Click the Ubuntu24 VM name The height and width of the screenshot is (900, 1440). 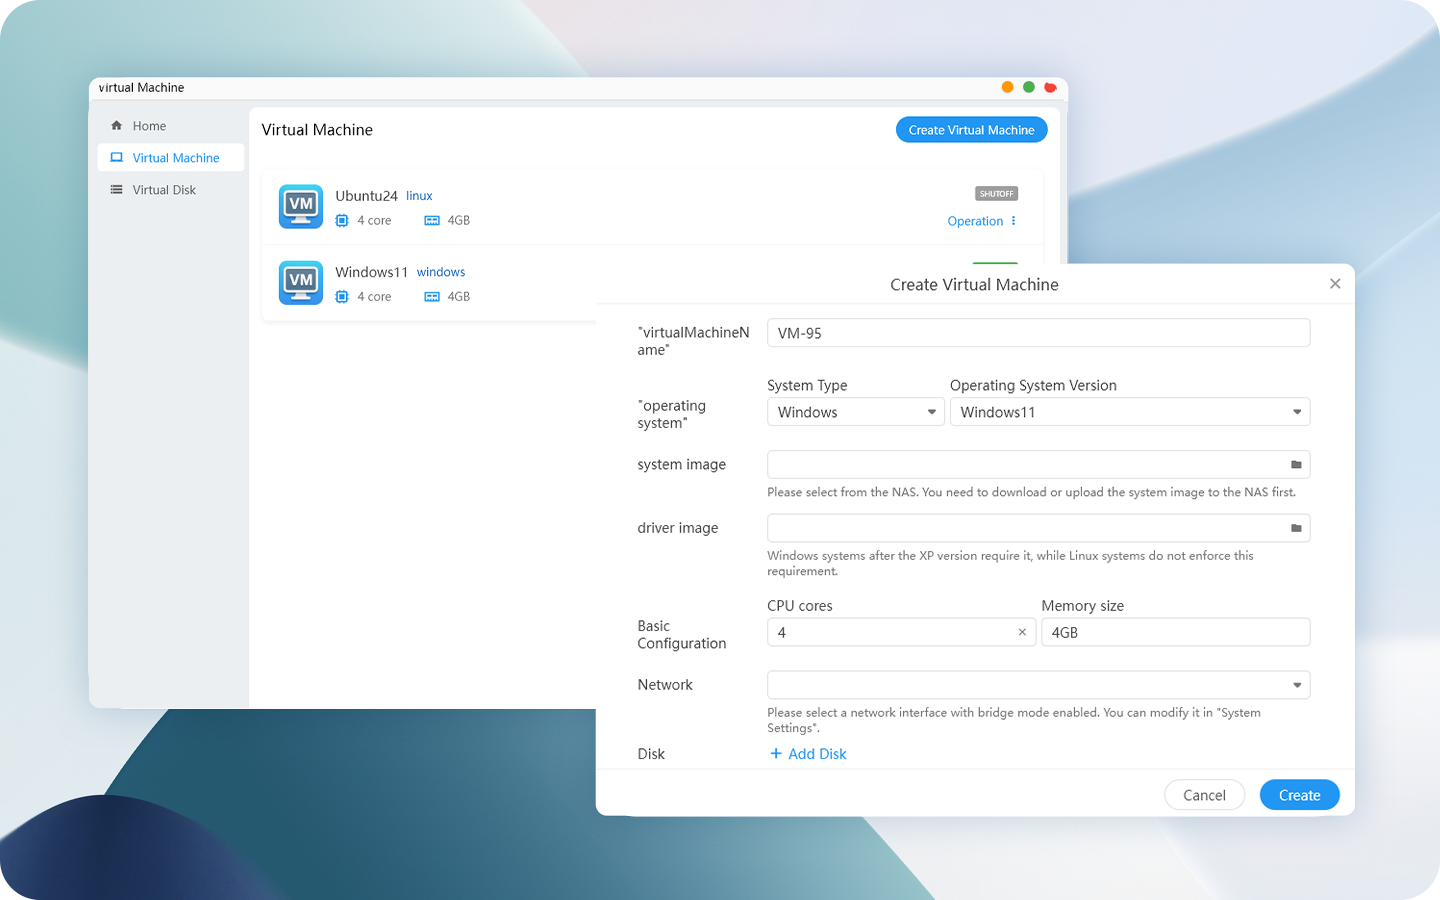pos(366,196)
